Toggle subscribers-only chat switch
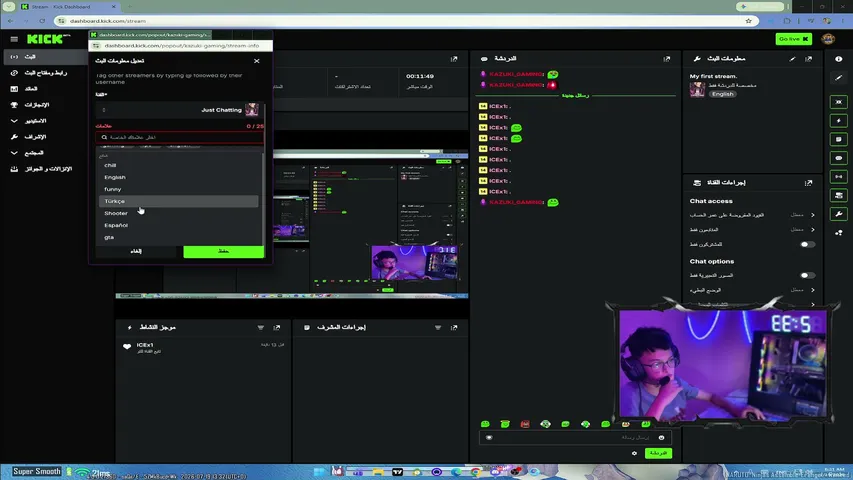Viewport: 853px width, 480px height. click(807, 244)
